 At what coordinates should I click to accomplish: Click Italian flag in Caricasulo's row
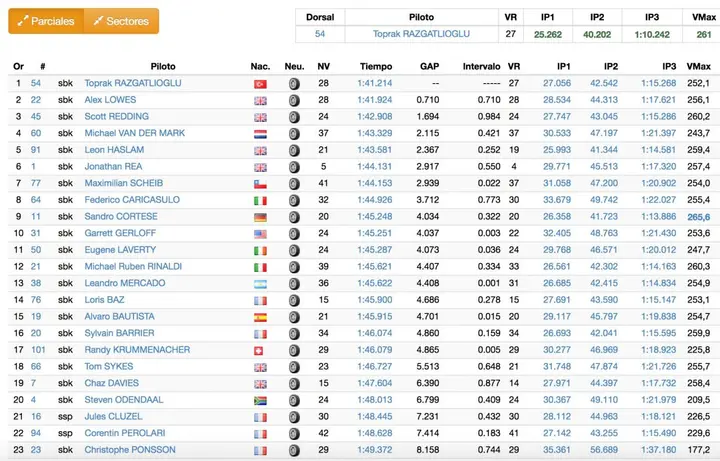[260, 201]
